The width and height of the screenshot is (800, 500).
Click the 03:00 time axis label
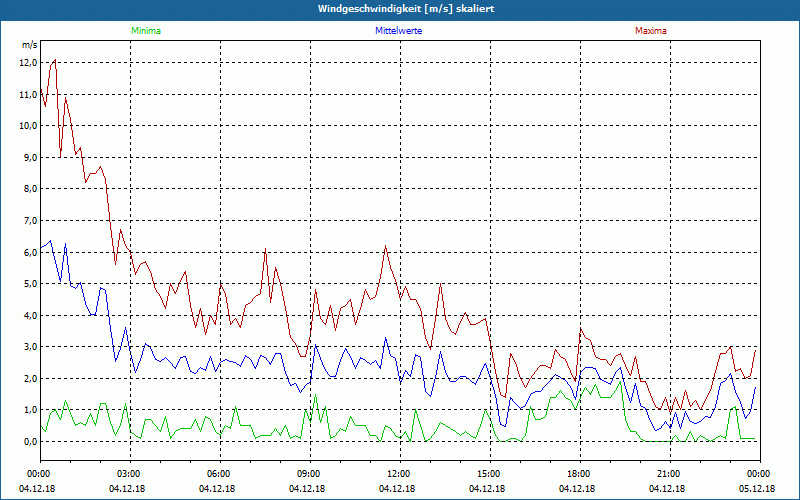pyautogui.click(x=130, y=474)
